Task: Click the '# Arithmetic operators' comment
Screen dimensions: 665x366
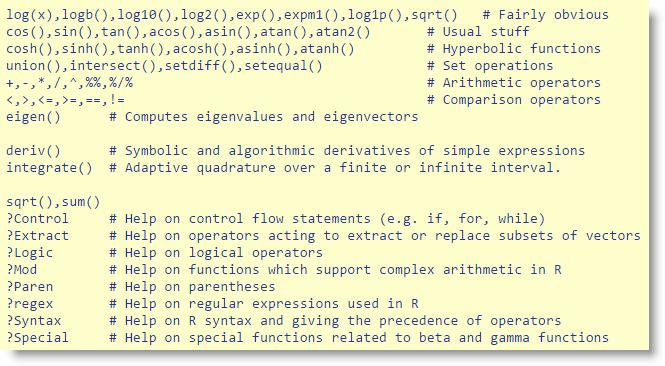Action: pyautogui.click(x=514, y=83)
